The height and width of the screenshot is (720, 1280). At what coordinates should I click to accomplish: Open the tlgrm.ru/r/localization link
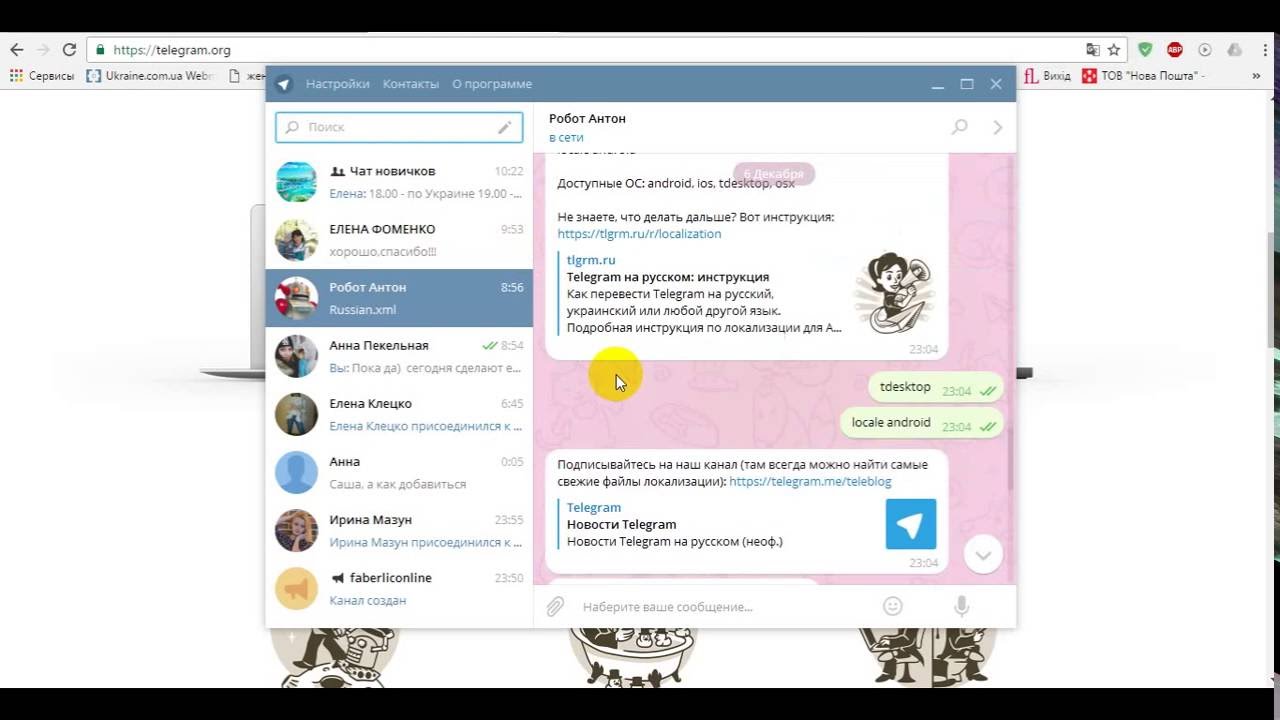[639, 233]
